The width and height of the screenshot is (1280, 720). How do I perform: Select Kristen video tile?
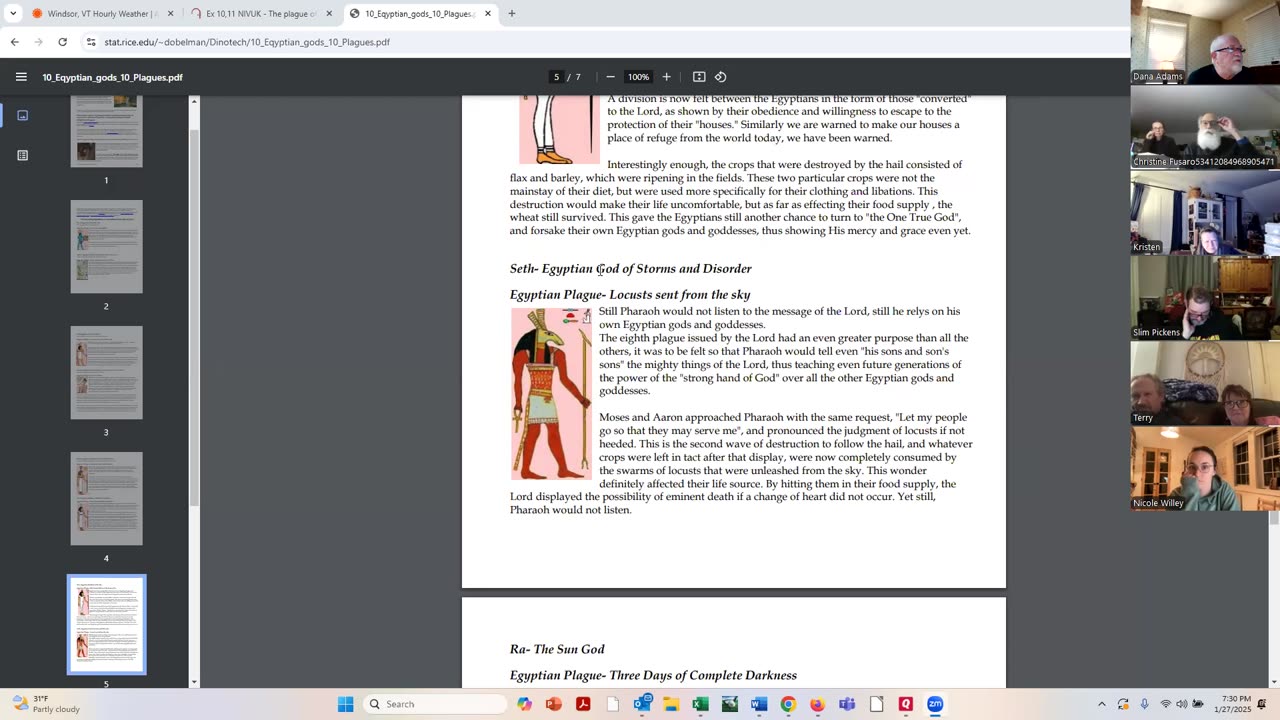(x=1205, y=212)
